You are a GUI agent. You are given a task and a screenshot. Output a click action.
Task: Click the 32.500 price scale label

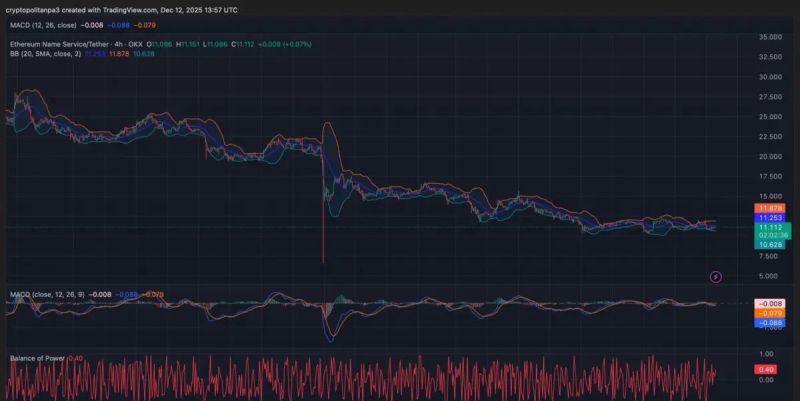click(770, 57)
